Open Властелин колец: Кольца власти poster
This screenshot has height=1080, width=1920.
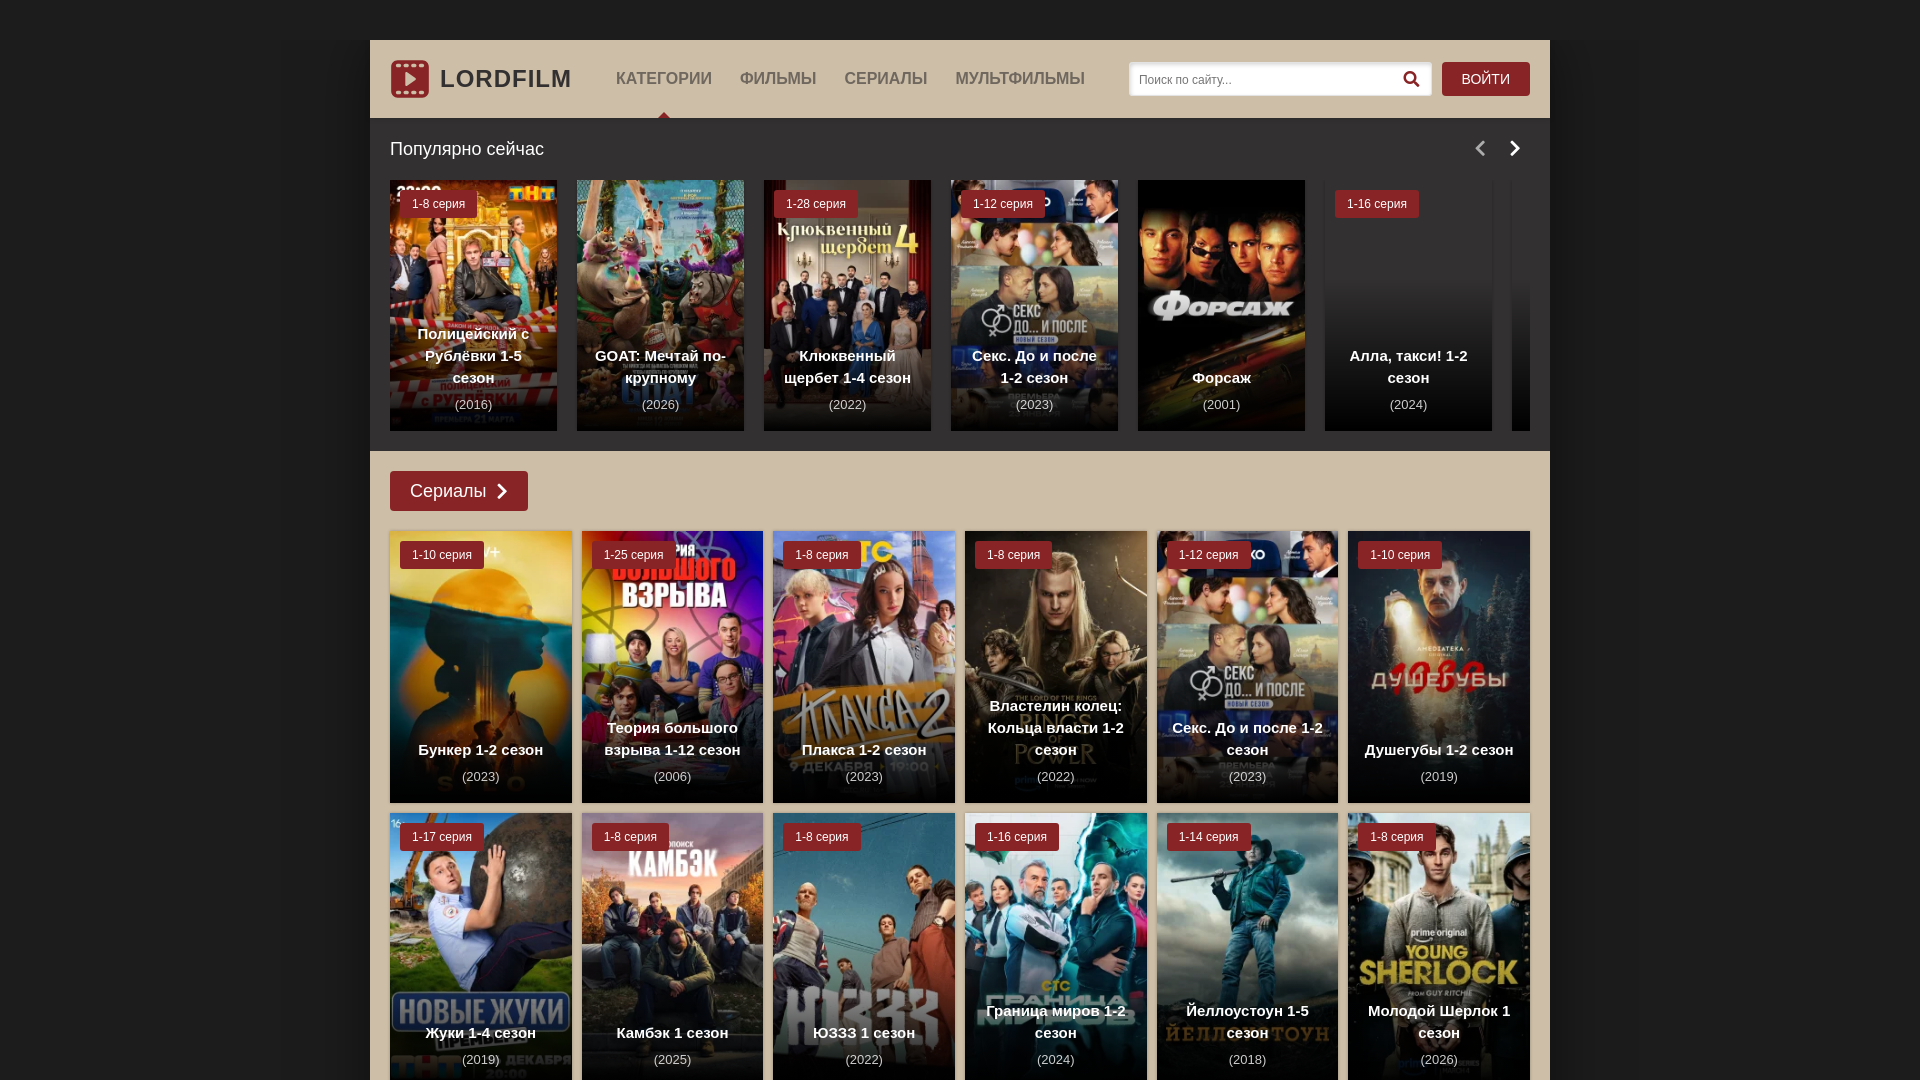pyautogui.click(x=1056, y=667)
